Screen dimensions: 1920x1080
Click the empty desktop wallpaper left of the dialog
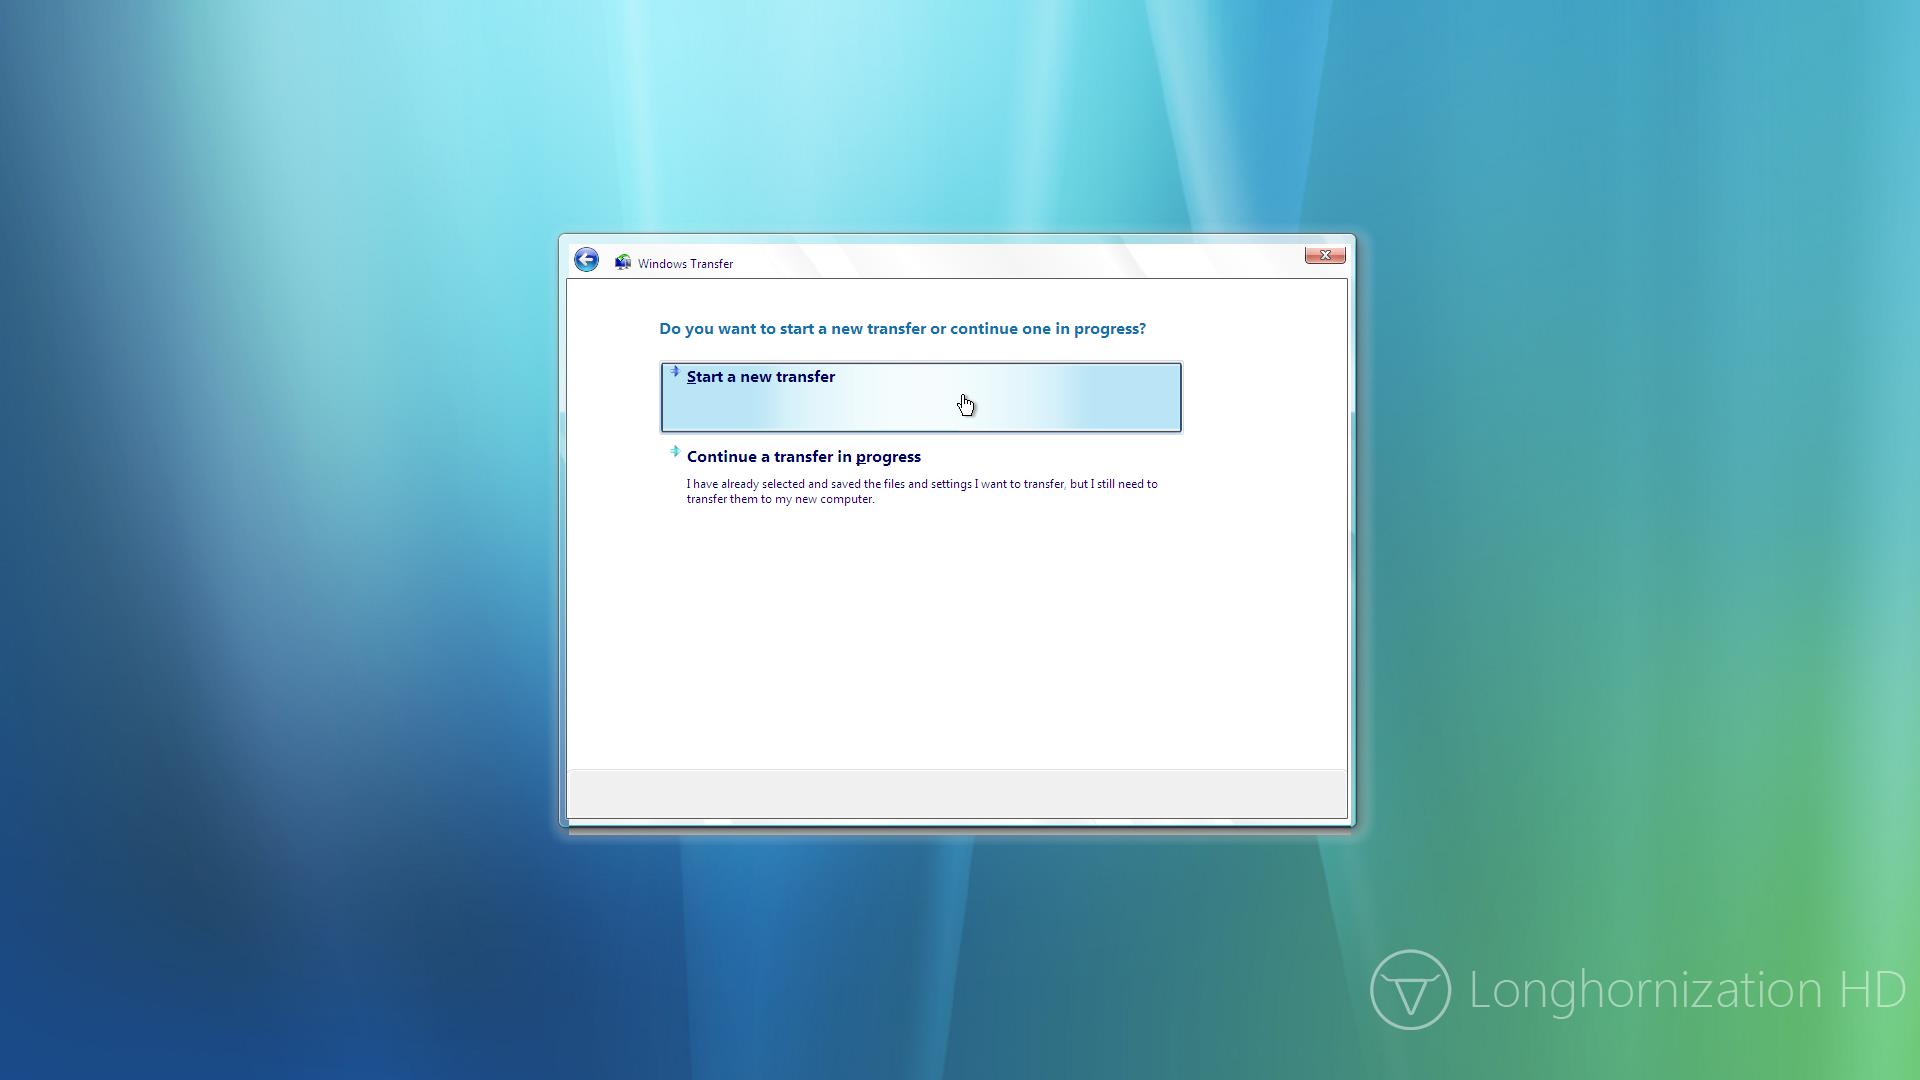(x=280, y=540)
